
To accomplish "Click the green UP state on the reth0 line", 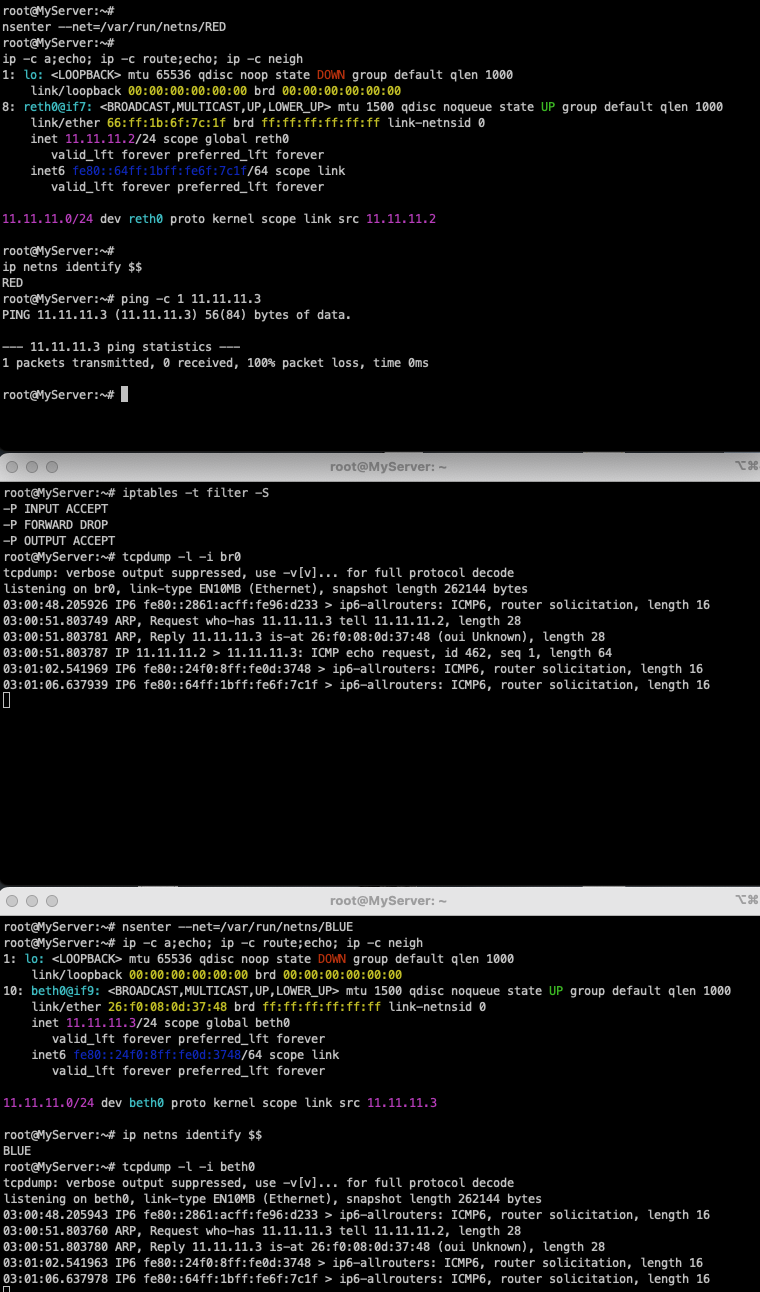I will coord(550,107).
